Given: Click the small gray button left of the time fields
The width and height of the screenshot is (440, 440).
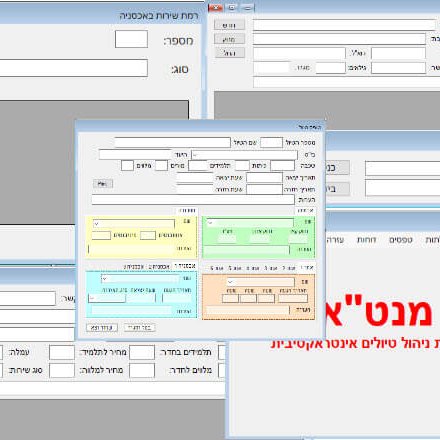Looking at the screenshot, I should click(x=103, y=184).
